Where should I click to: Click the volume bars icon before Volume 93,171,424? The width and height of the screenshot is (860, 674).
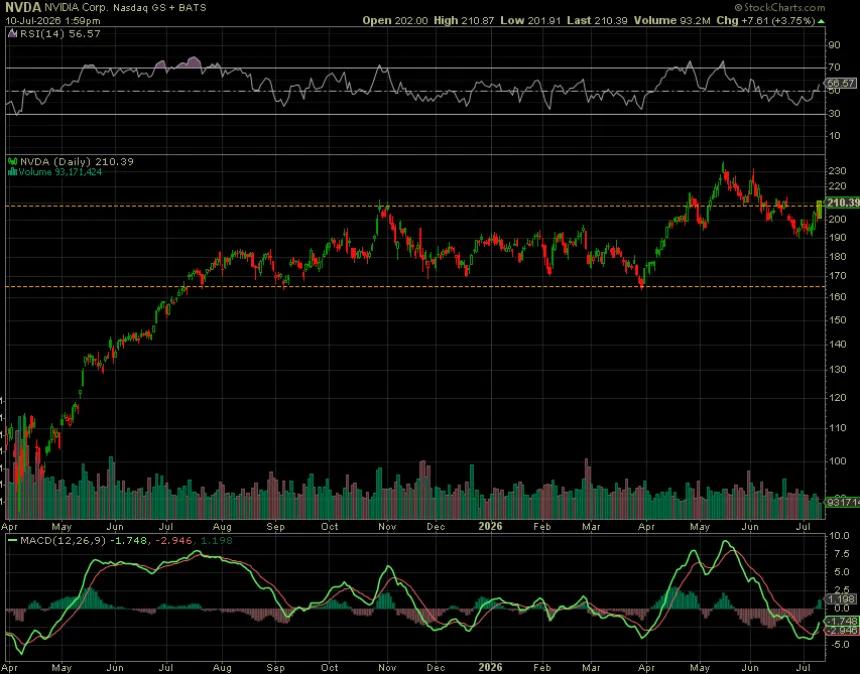pos(13,172)
